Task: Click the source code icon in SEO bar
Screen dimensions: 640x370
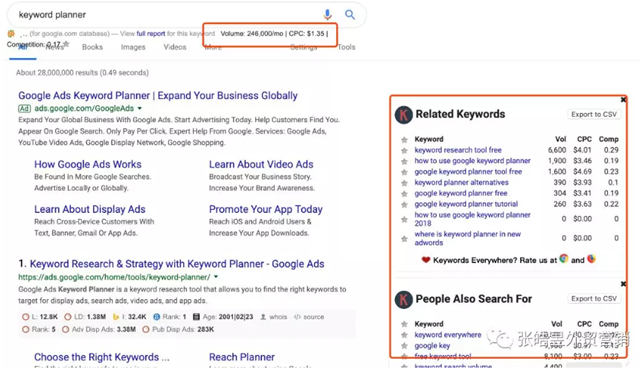Action: pos(297,317)
